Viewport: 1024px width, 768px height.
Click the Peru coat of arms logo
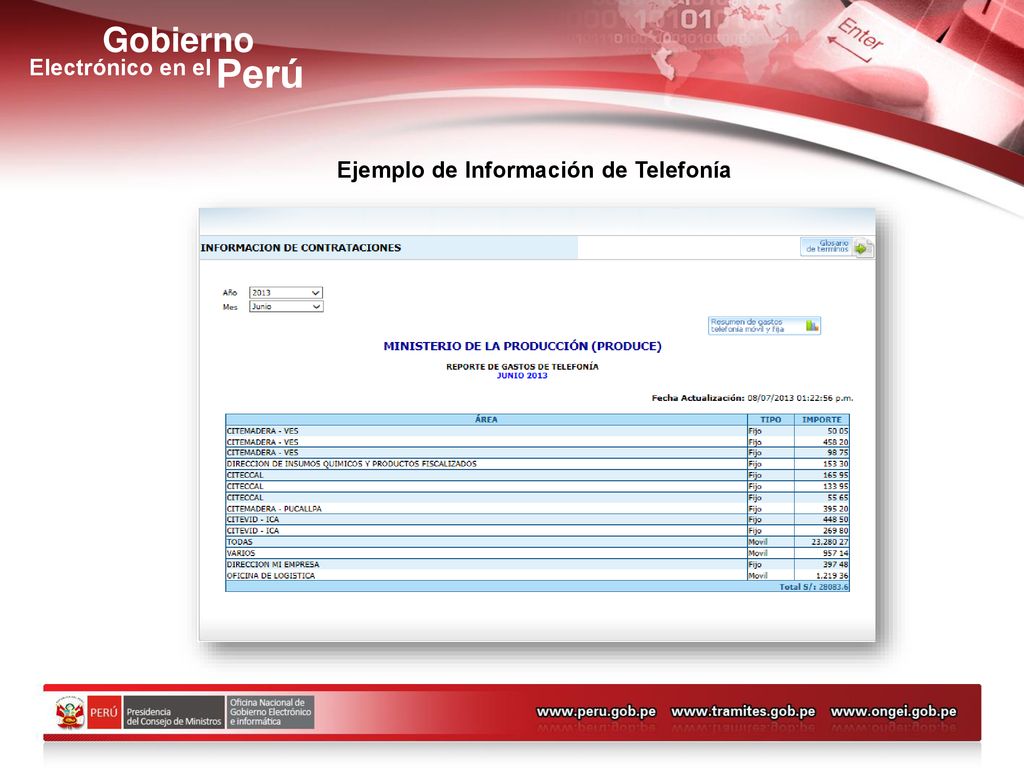pyautogui.click(x=71, y=712)
